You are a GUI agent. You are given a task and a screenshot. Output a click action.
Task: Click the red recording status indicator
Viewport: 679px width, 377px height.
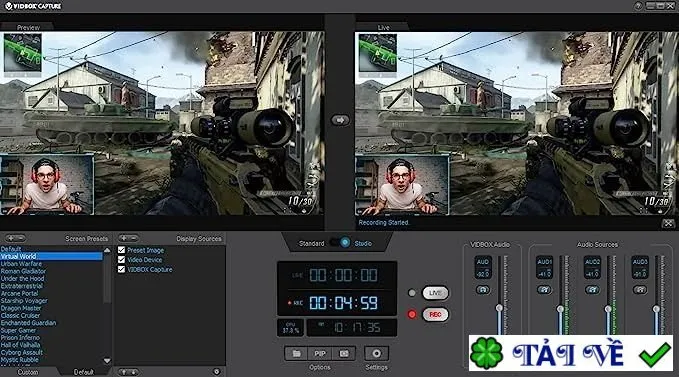pos(412,314)
